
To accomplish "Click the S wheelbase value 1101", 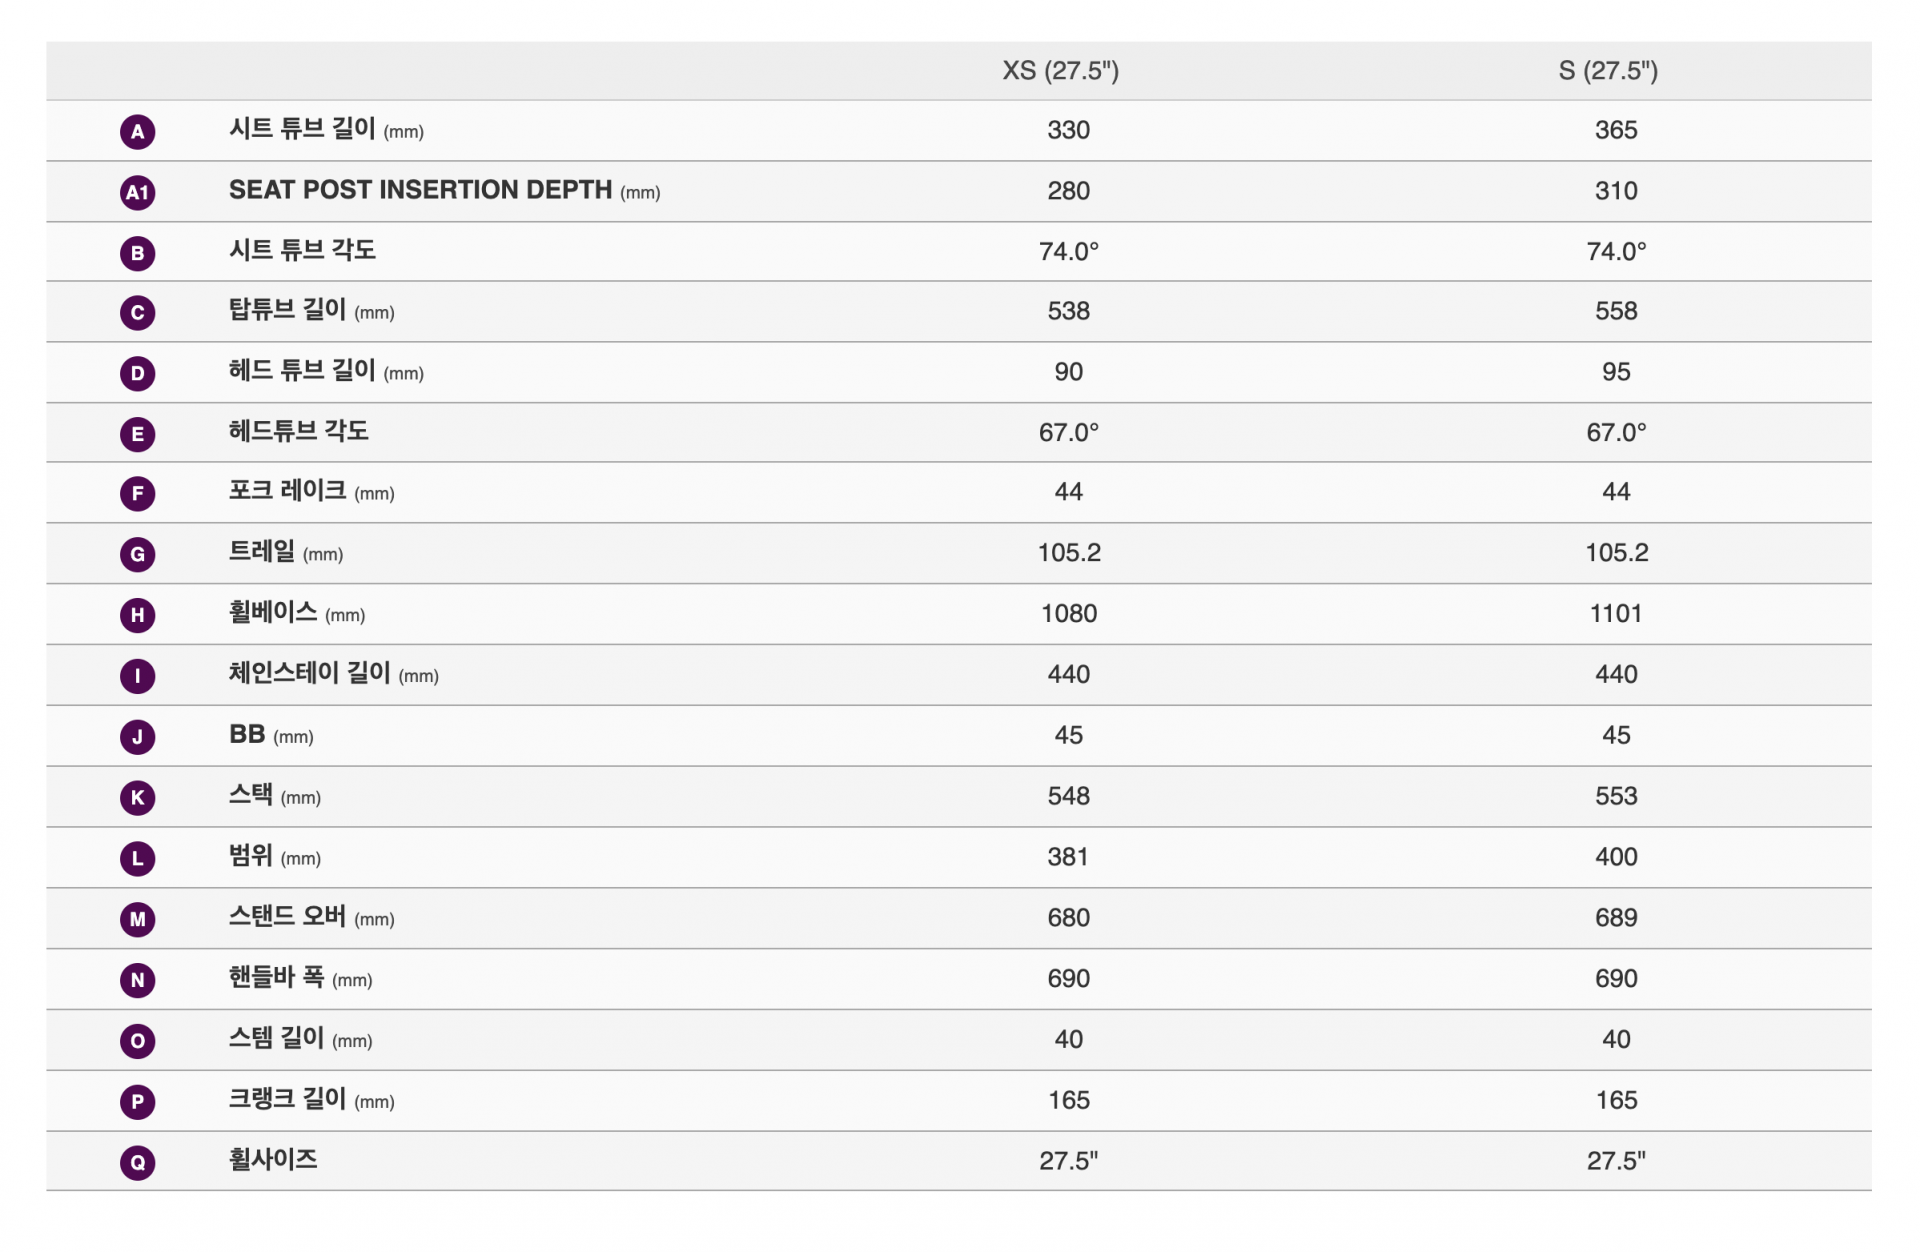I will (x=1616, y=613).
